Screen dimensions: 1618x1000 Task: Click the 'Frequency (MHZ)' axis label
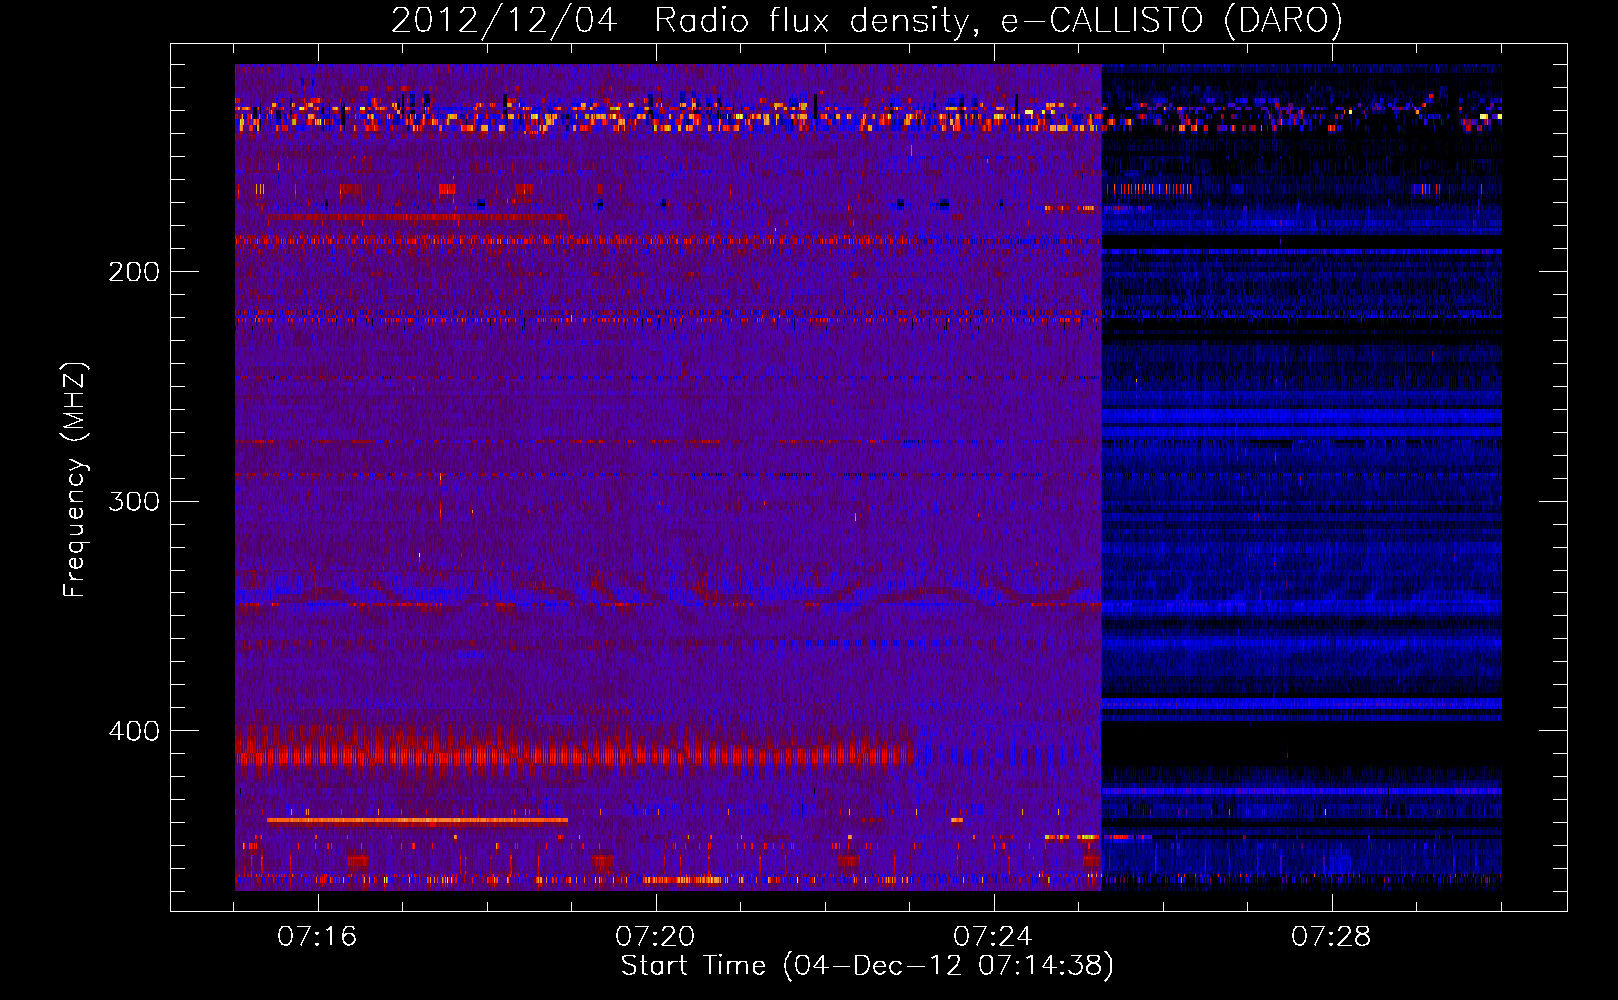pyautogui.click(x=75, y=479)
